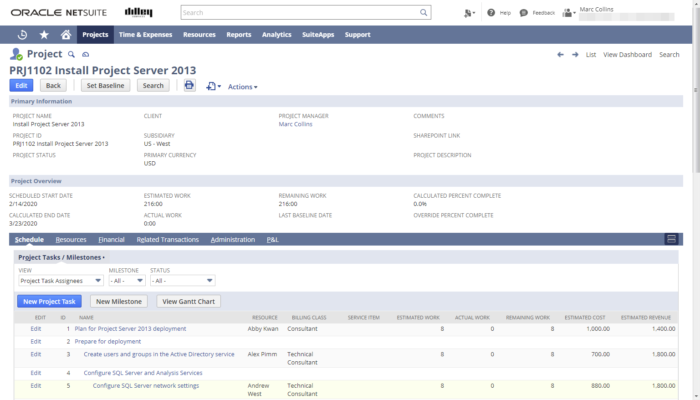Open task Plan for Project Server 2013 deployment
700x400 pixels.
(130, 329)
